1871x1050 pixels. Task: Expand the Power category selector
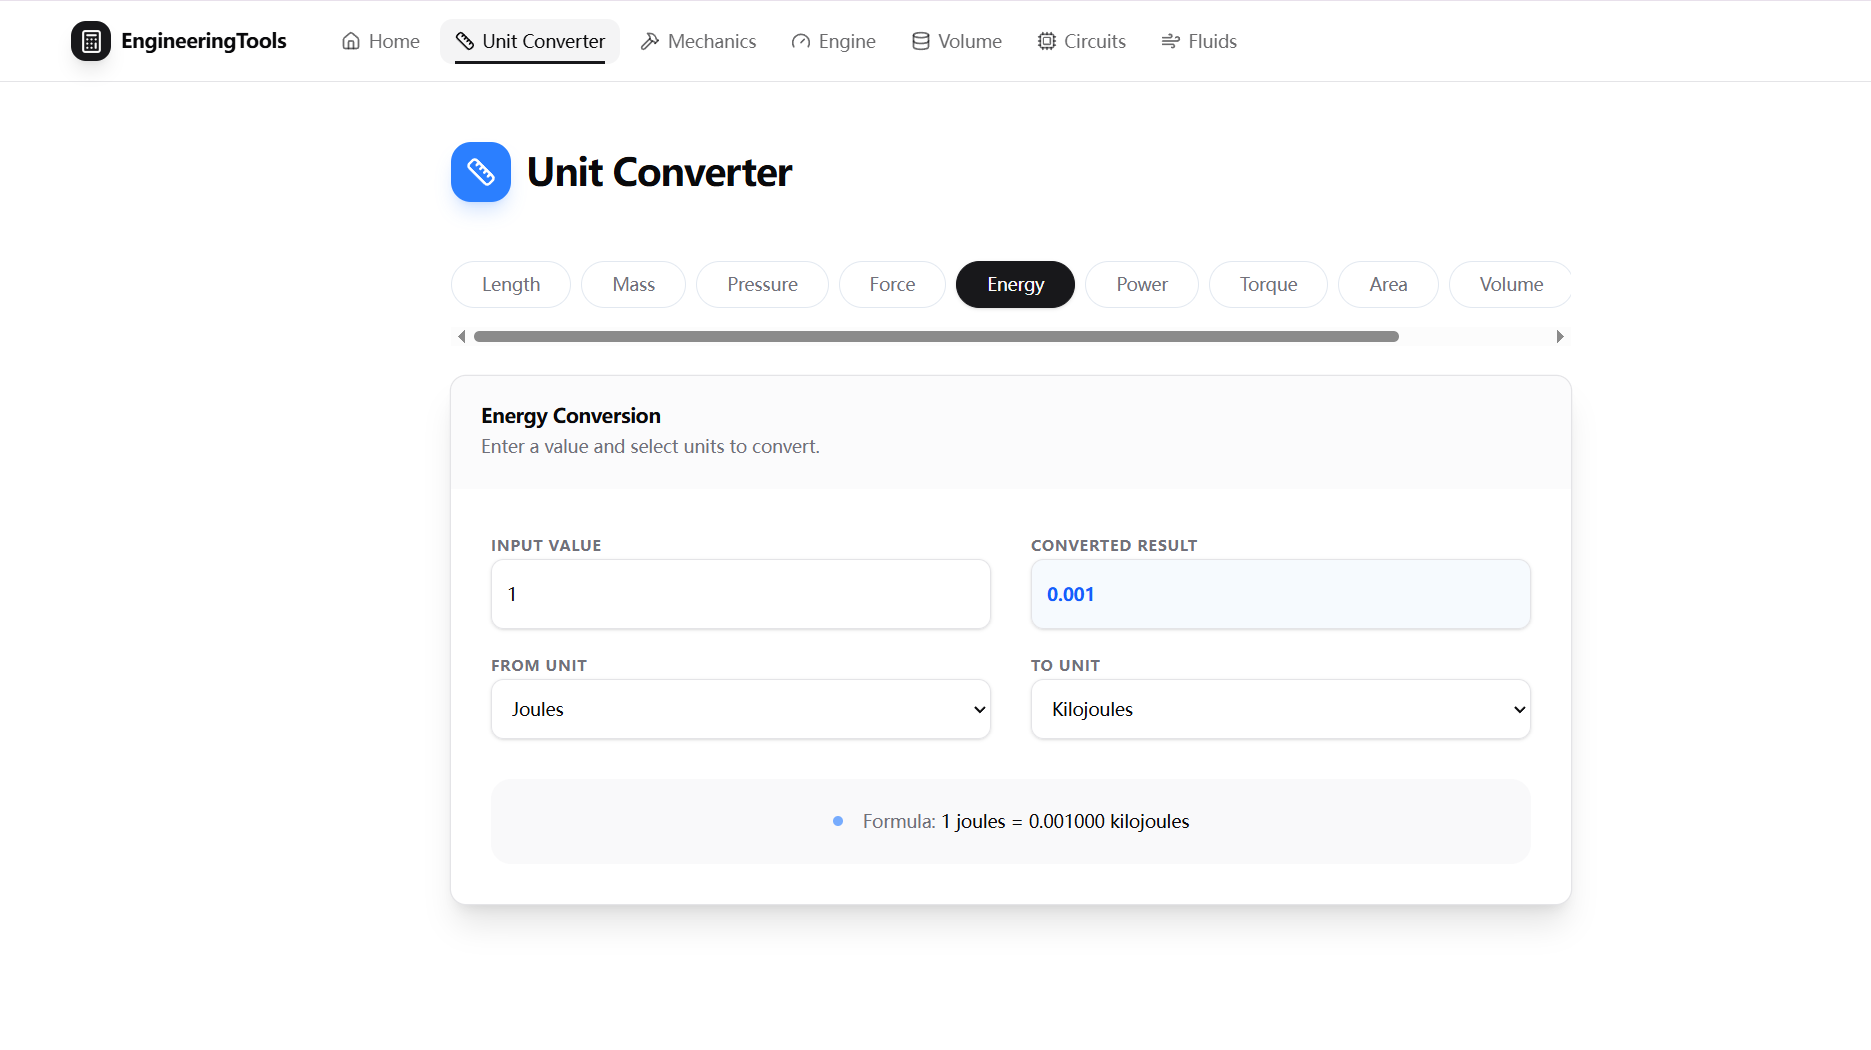(1141, 284)
